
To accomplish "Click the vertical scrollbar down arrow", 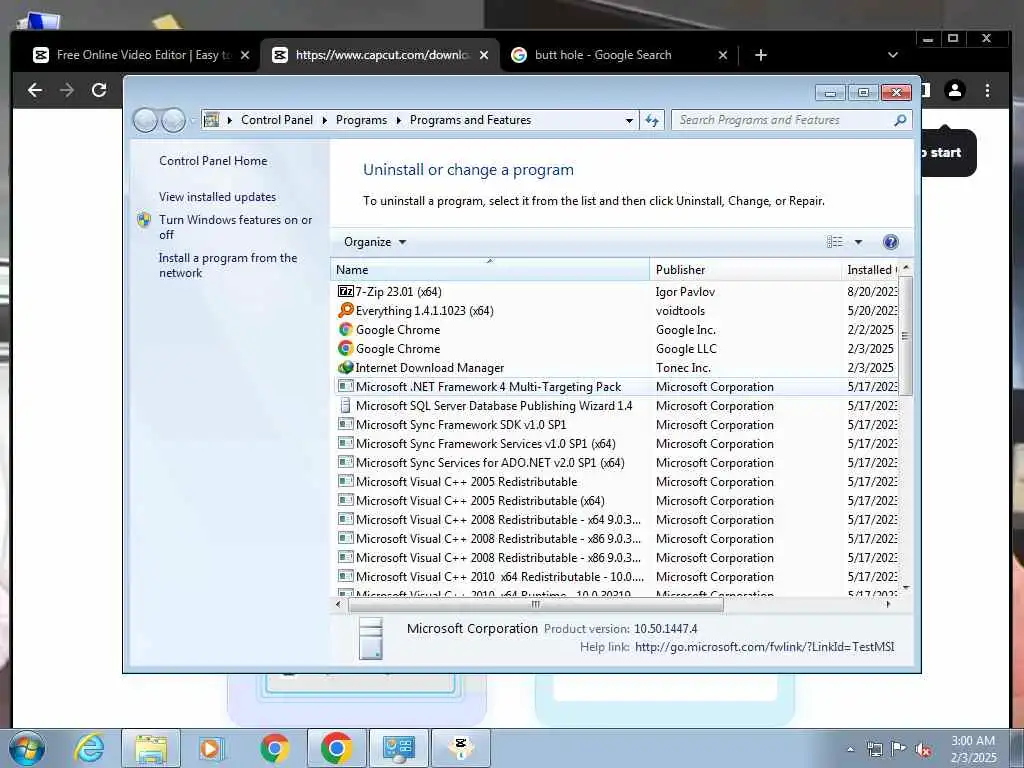I will [905, 588].
